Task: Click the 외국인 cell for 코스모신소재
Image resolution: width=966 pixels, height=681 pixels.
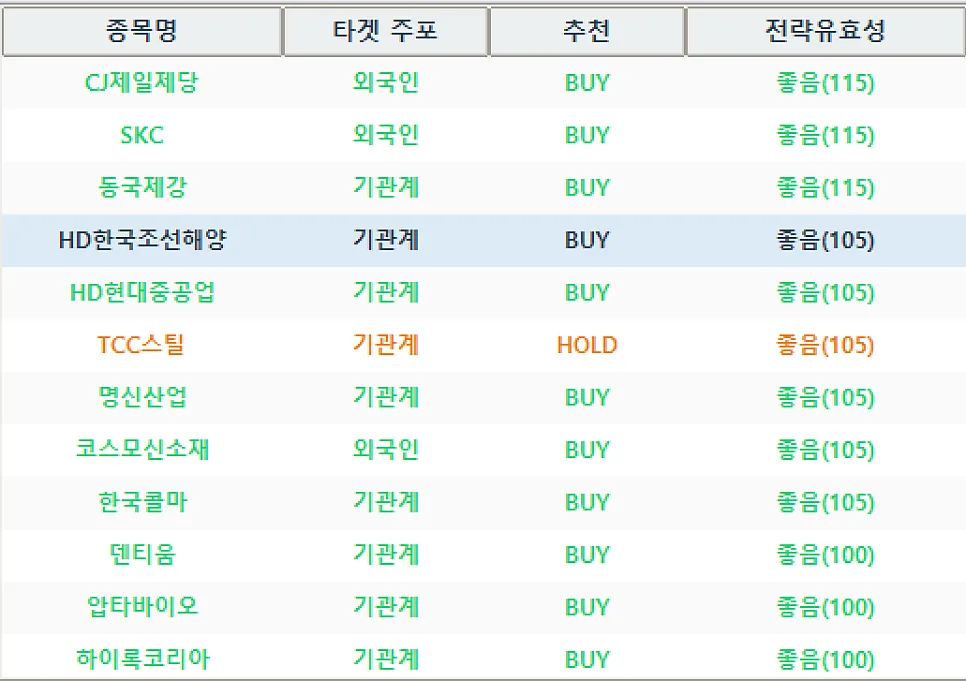Action: (x=386, y=449)
